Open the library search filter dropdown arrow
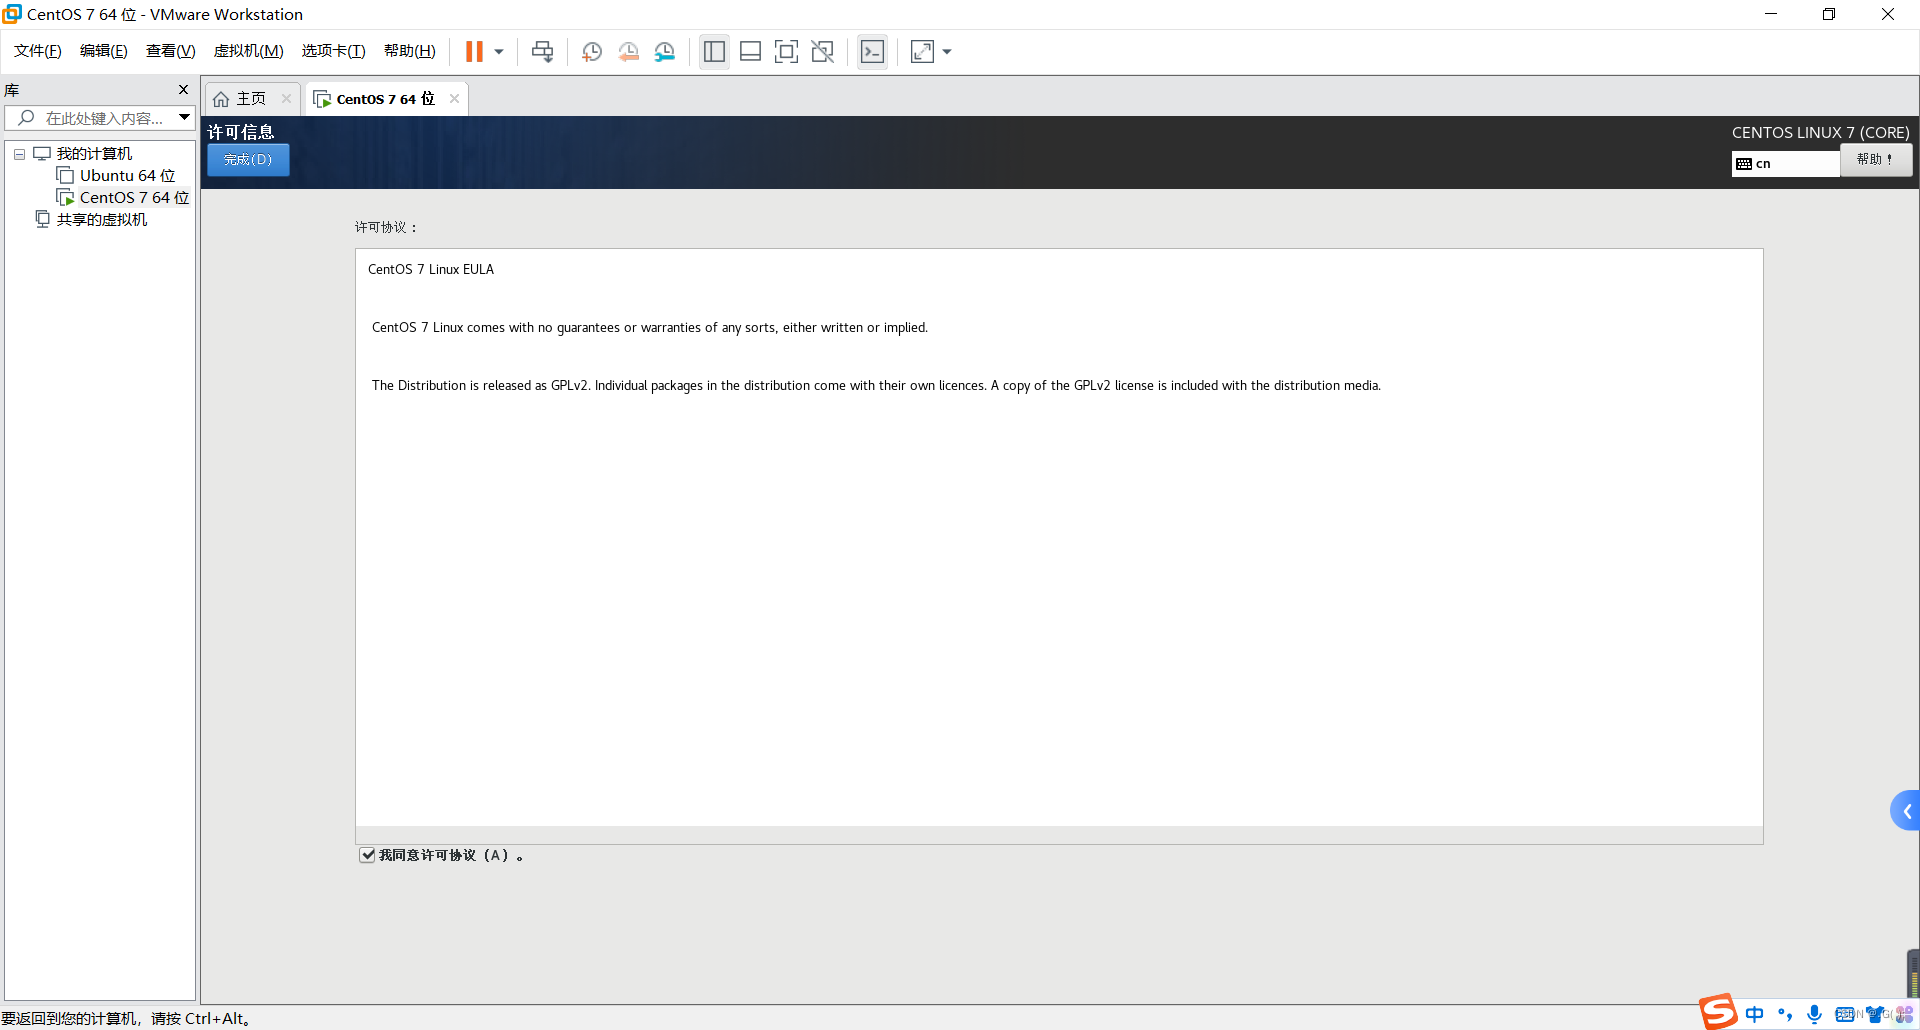Image resolution: width=1920 pixels, height=1030 pixels. coord(185,118)
